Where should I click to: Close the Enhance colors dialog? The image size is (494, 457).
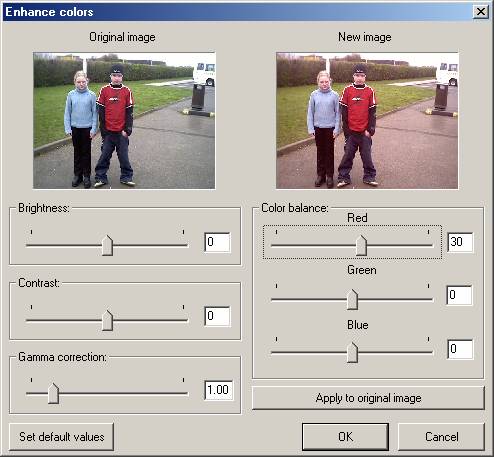[x=481, y=12]
